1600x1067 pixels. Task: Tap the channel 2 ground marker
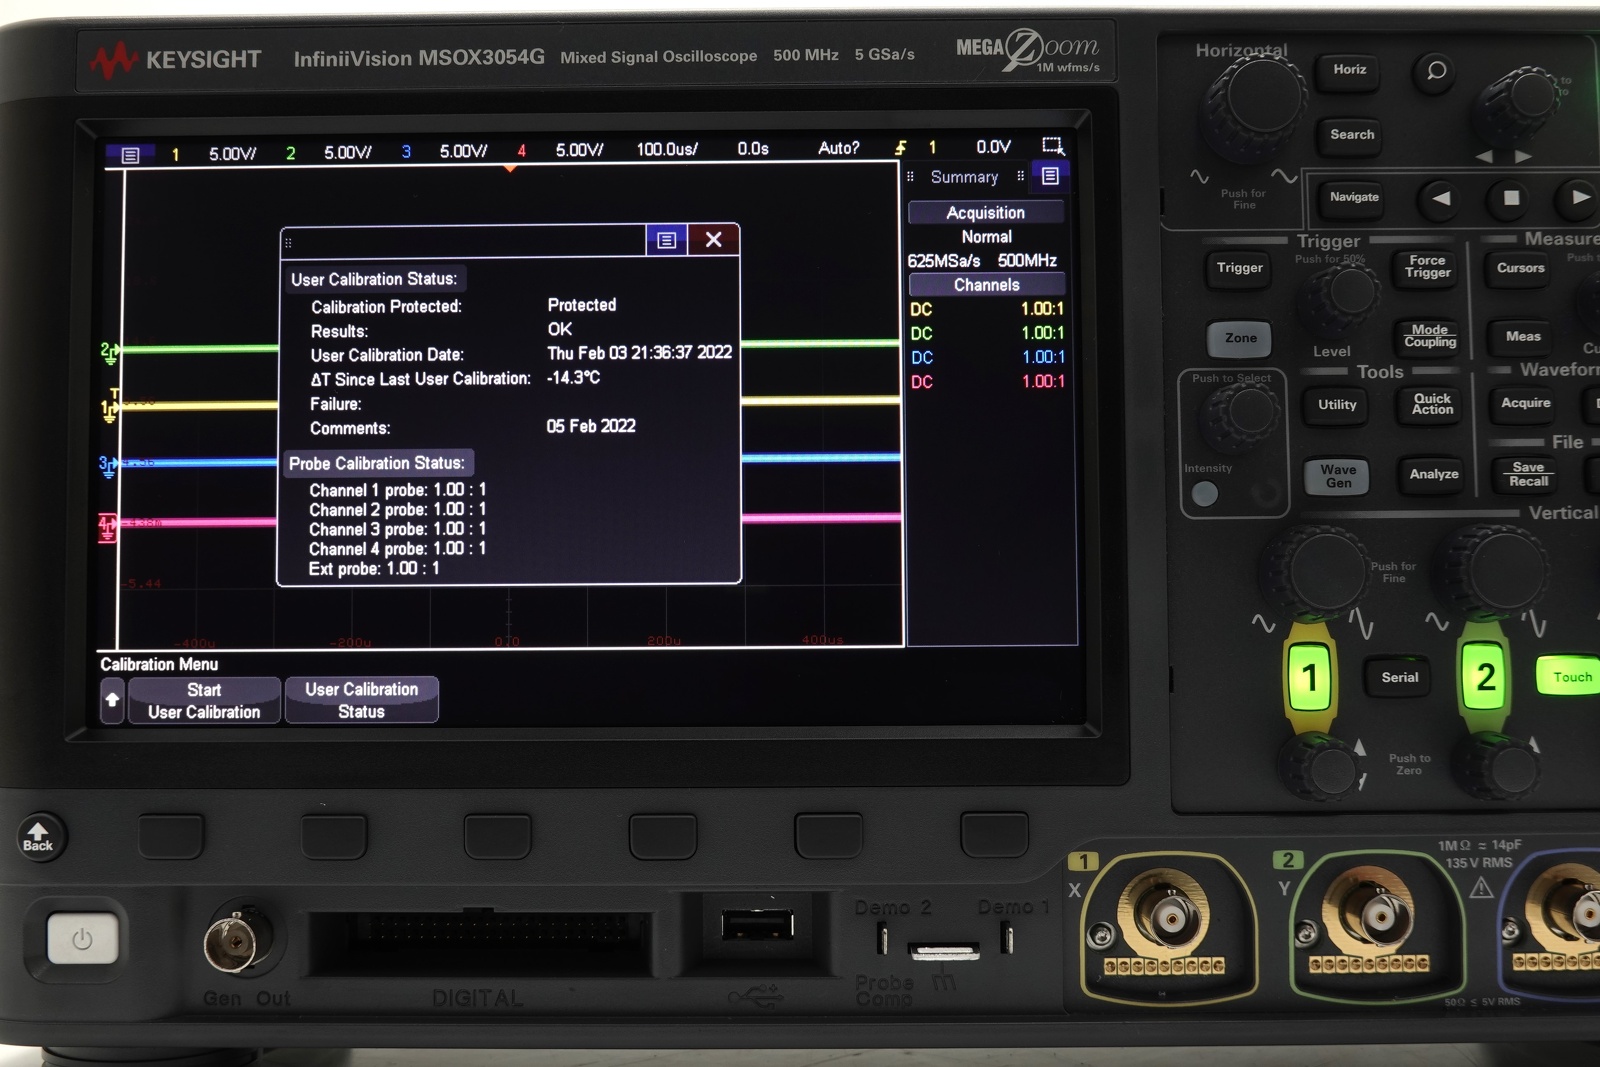109,352
